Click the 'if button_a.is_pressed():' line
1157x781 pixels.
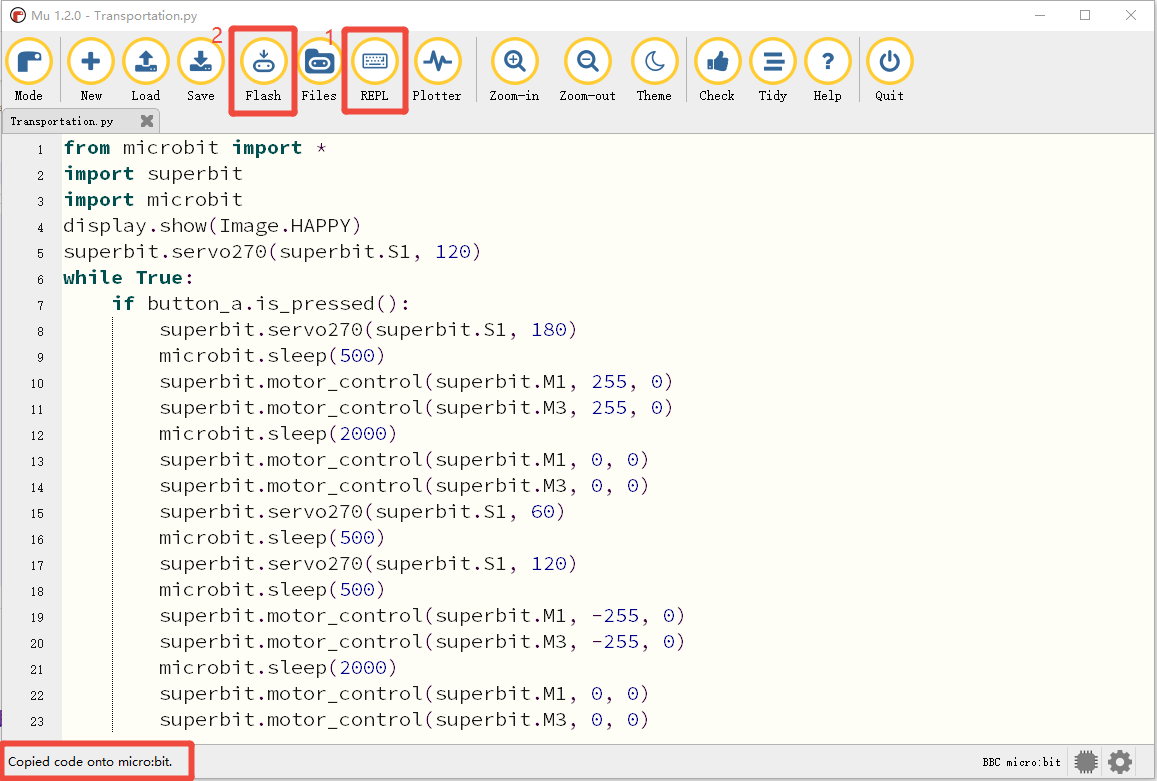pyautogui.click(x=260, y=303)
